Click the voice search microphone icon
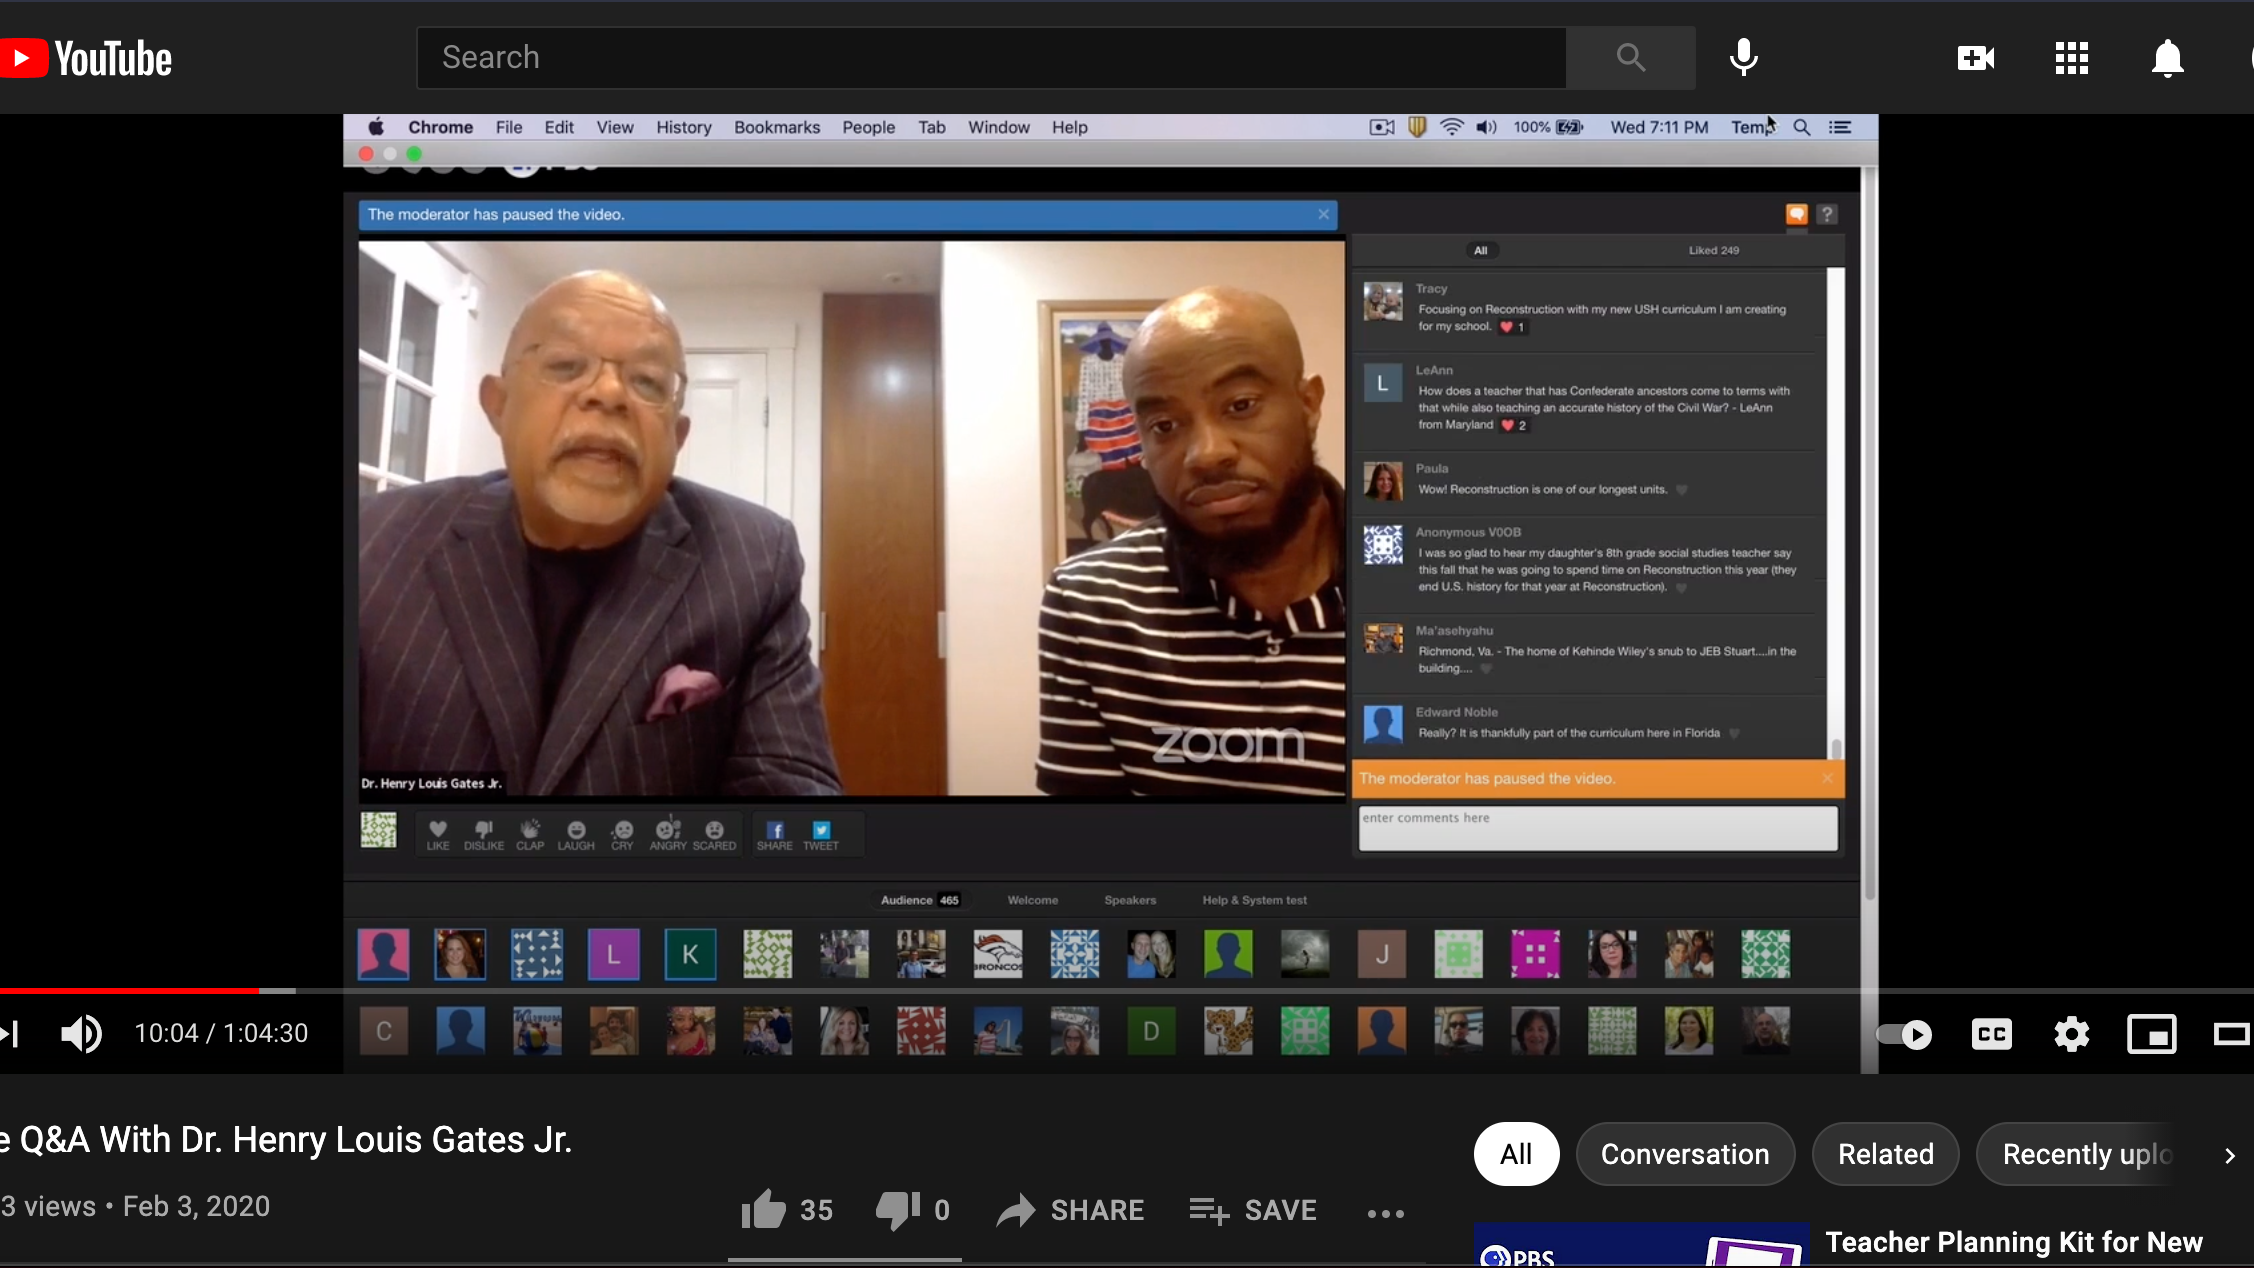Viewport: 2254px width, 1268px height. tap(1743, 58)
